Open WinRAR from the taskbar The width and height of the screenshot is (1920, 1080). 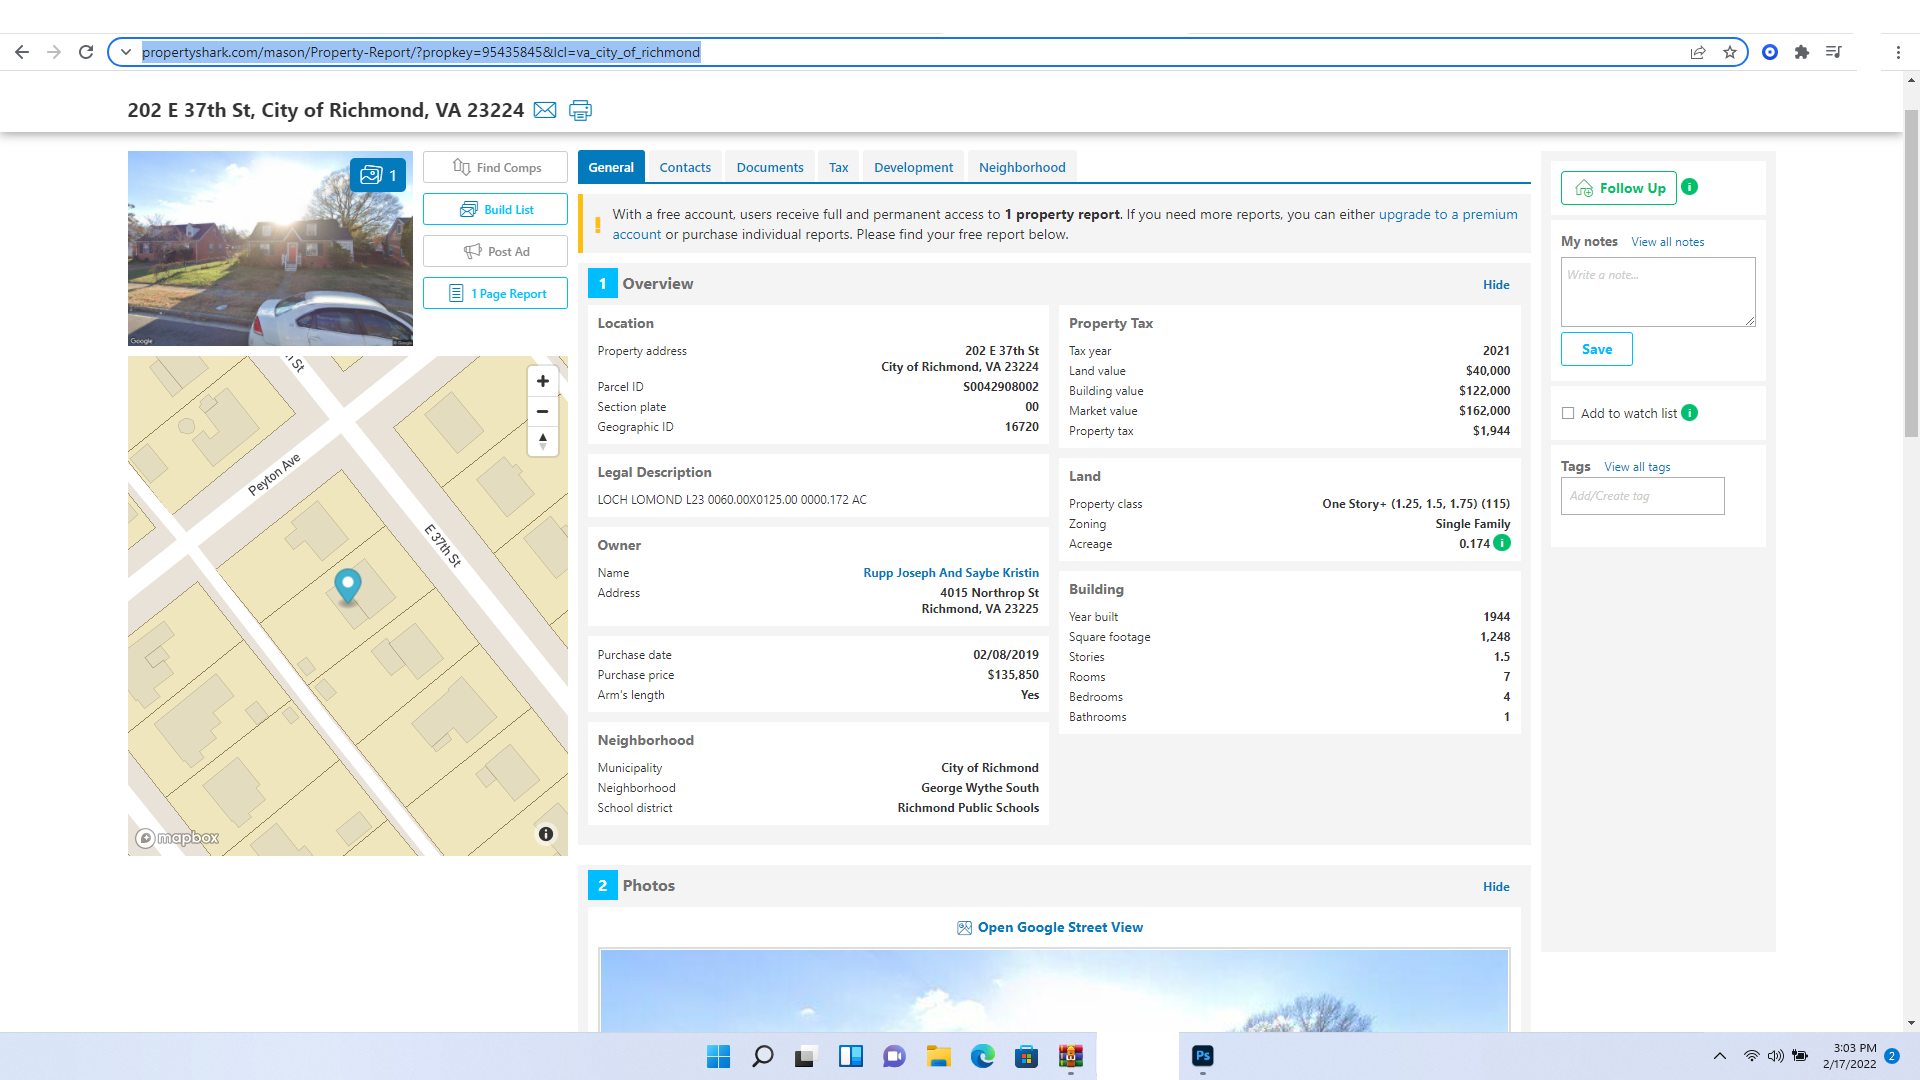1070,1056
